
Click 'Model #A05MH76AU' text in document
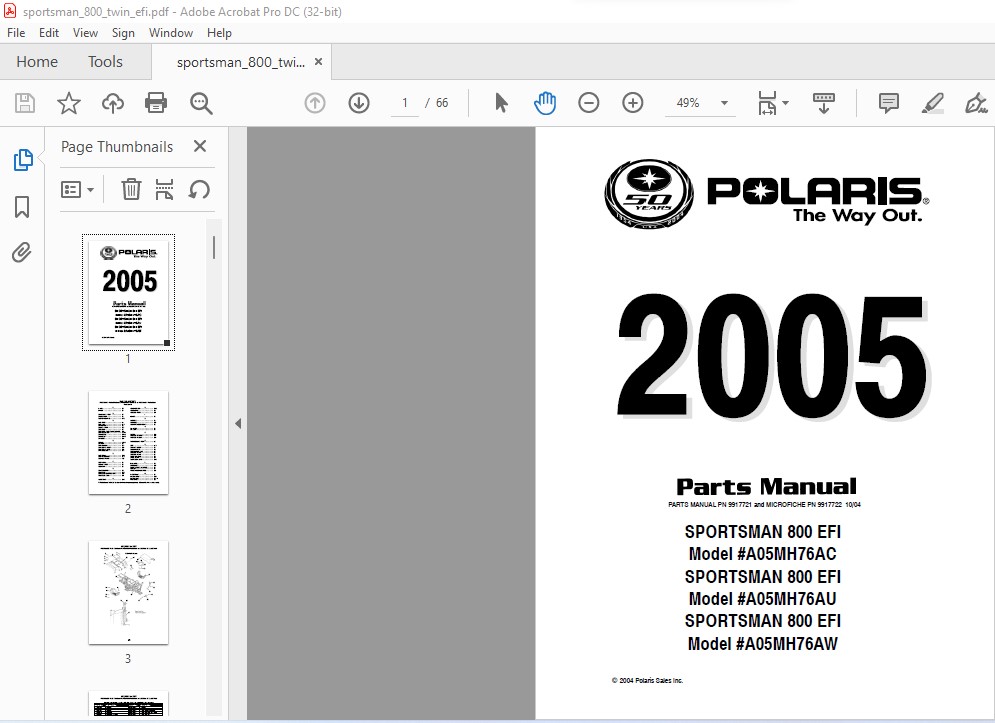tap(763, 599)
